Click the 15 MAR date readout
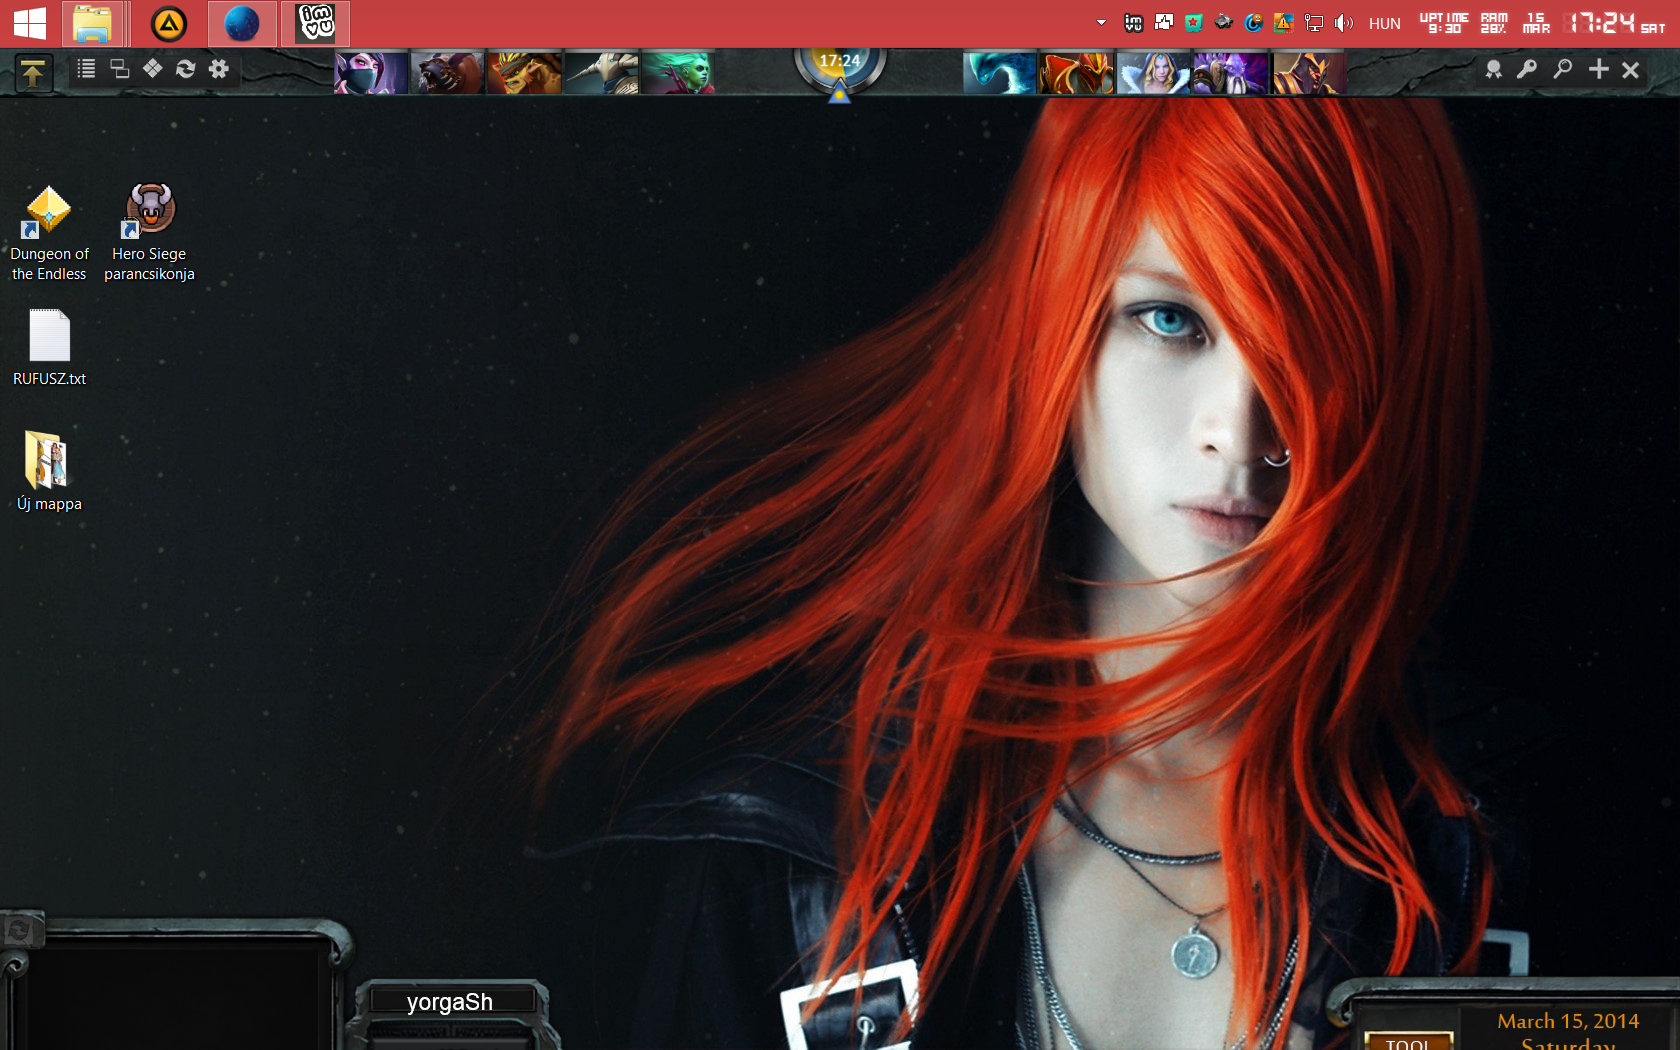The image size is (1680, 1050). click(1536, 23)
